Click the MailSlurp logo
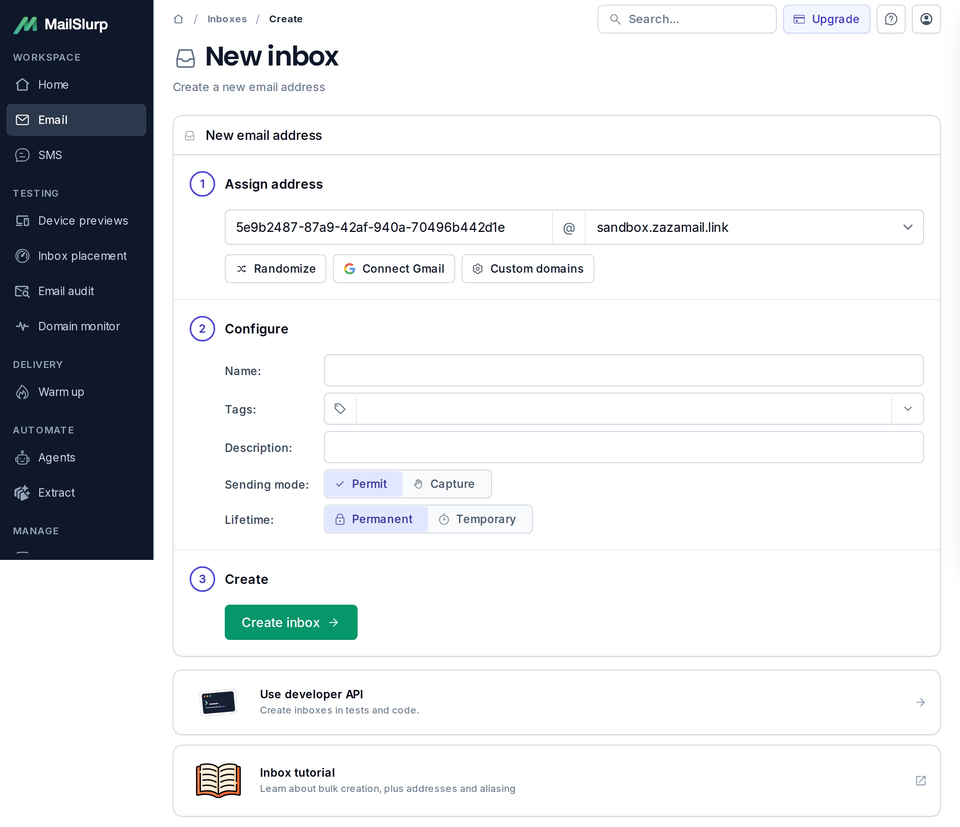960x827 pixels. pos(61,24)
